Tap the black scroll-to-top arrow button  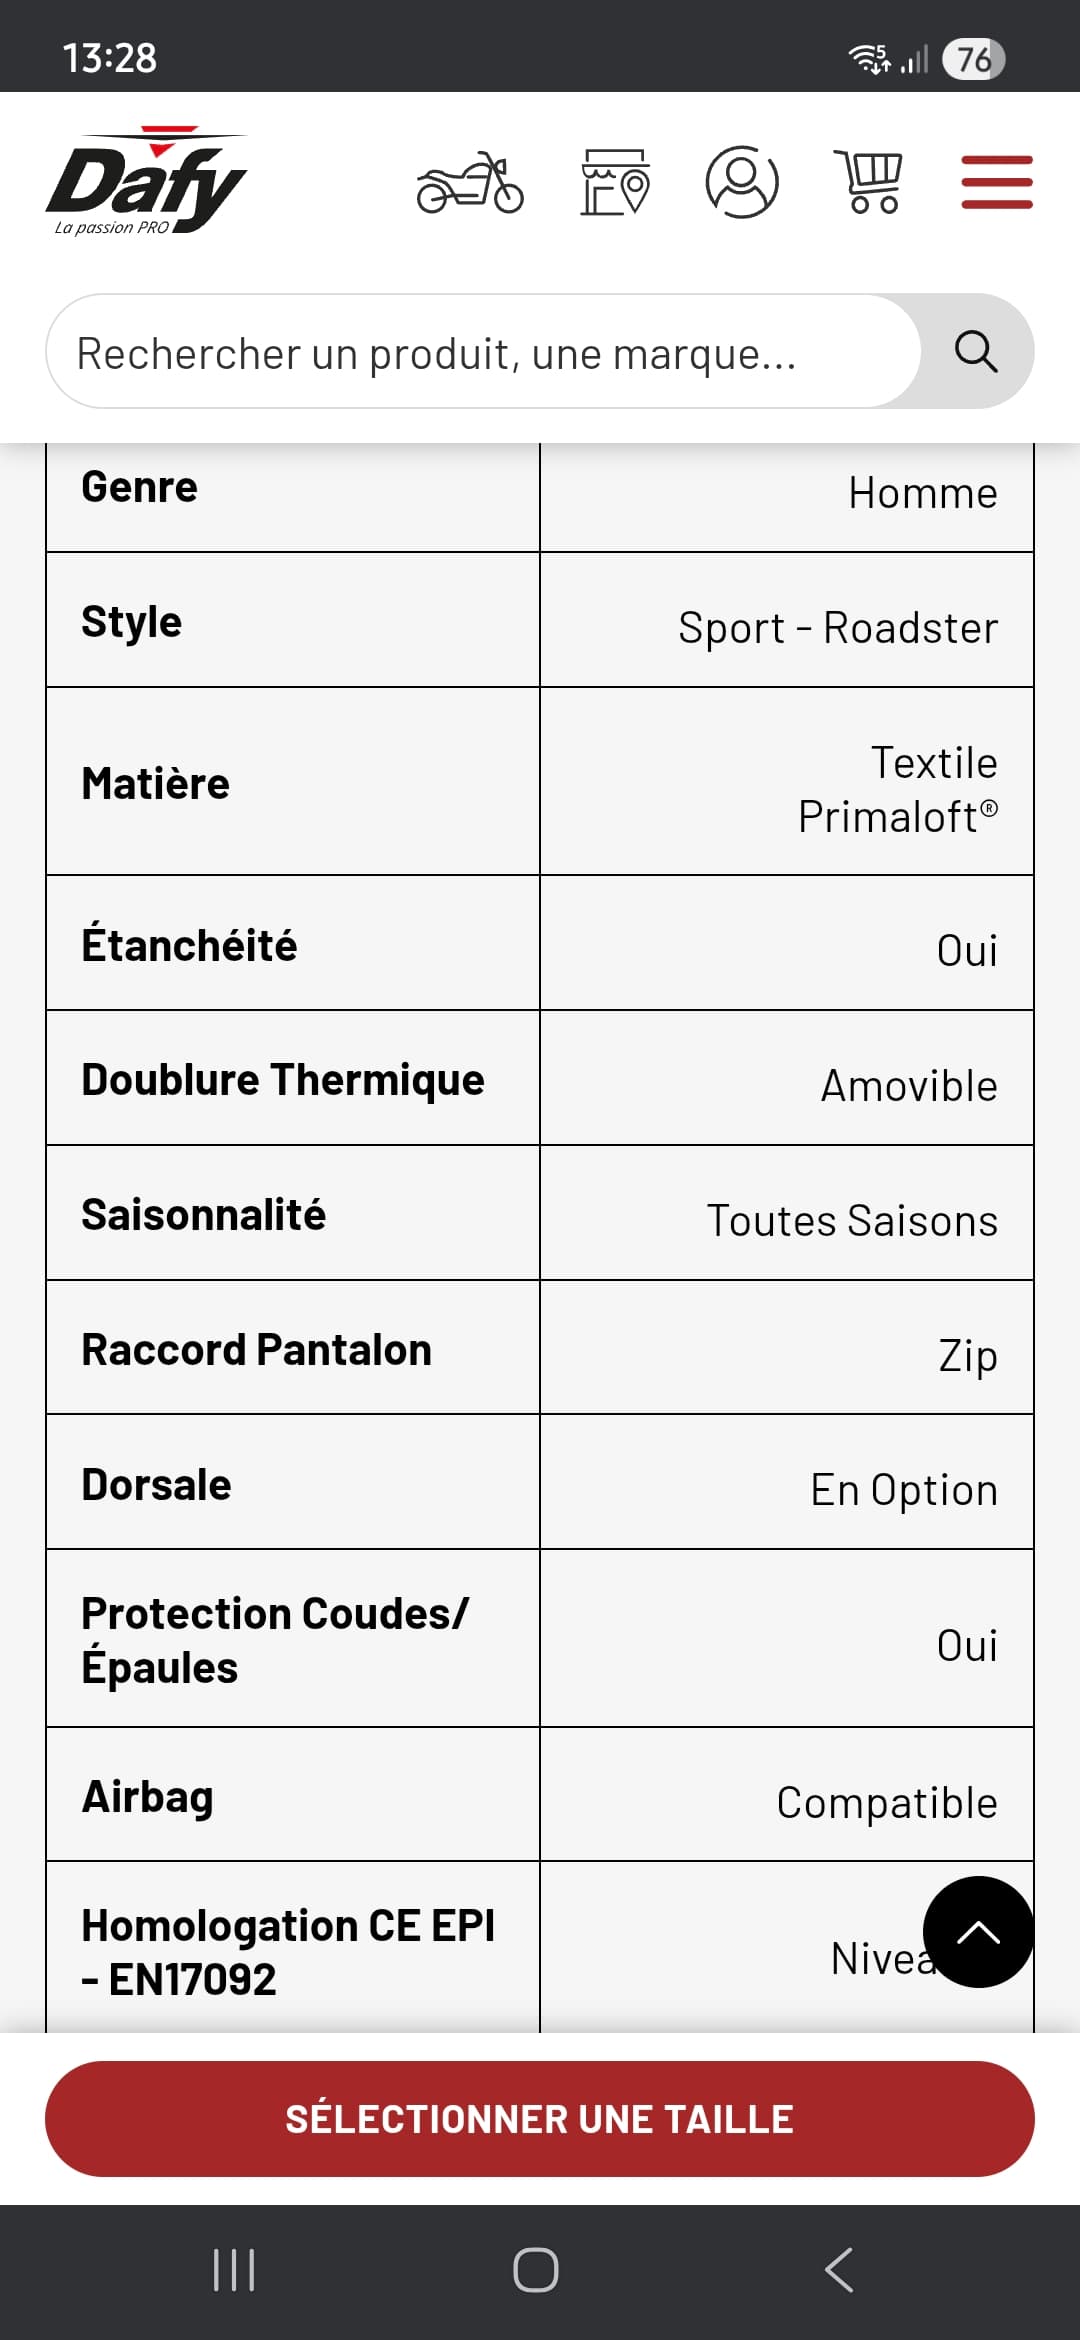pyautogui.click(x=978, y=1932)
